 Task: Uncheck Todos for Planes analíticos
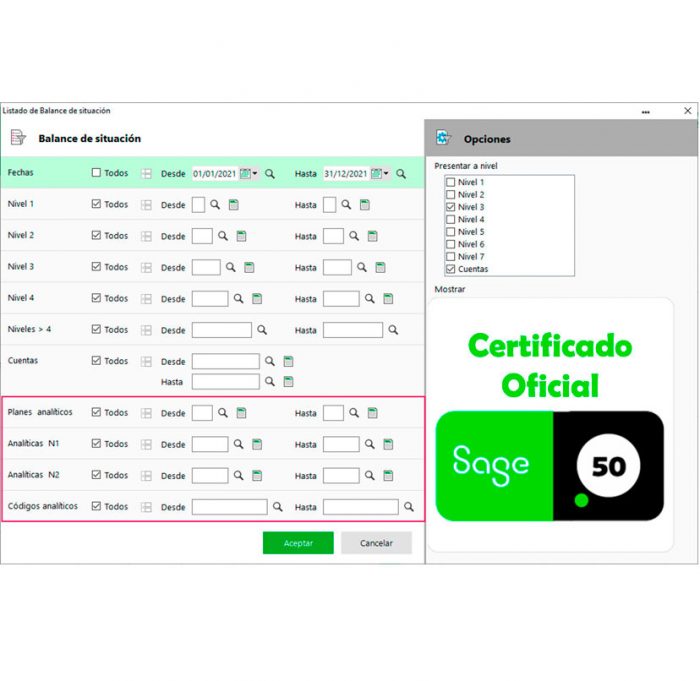pos(96,412)
